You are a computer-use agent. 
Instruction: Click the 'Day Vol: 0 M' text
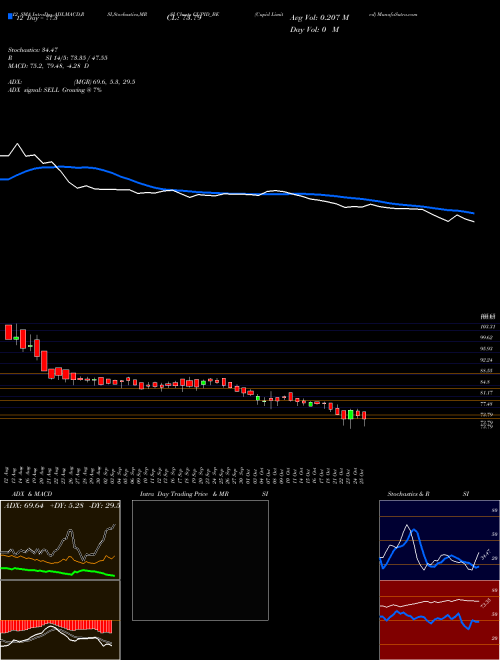314,30
